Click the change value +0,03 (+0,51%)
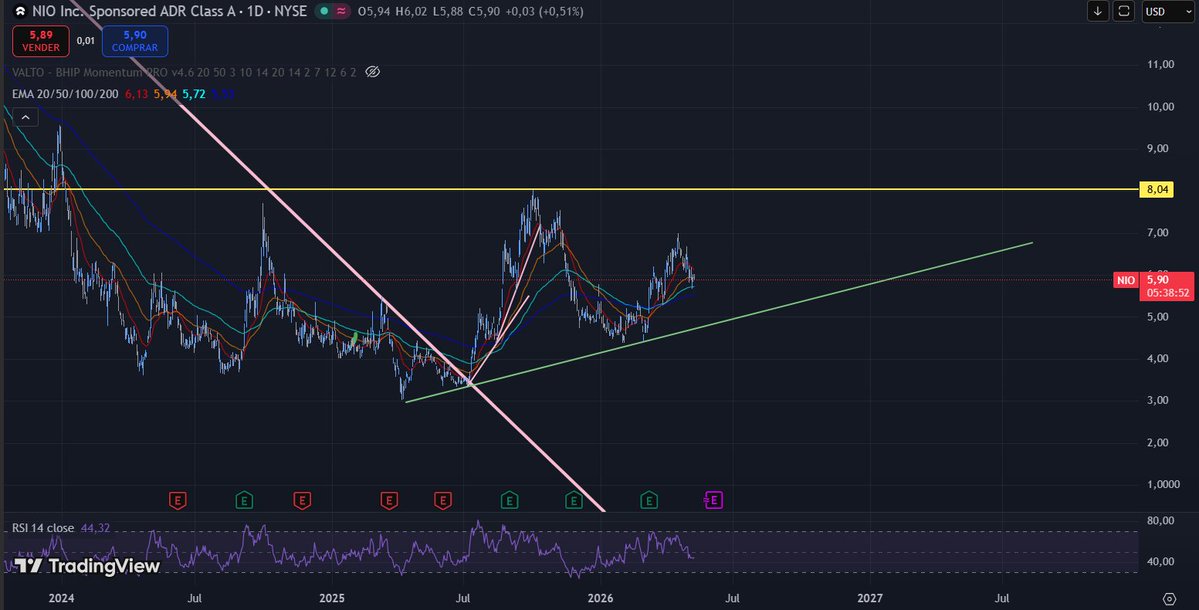 544,11
